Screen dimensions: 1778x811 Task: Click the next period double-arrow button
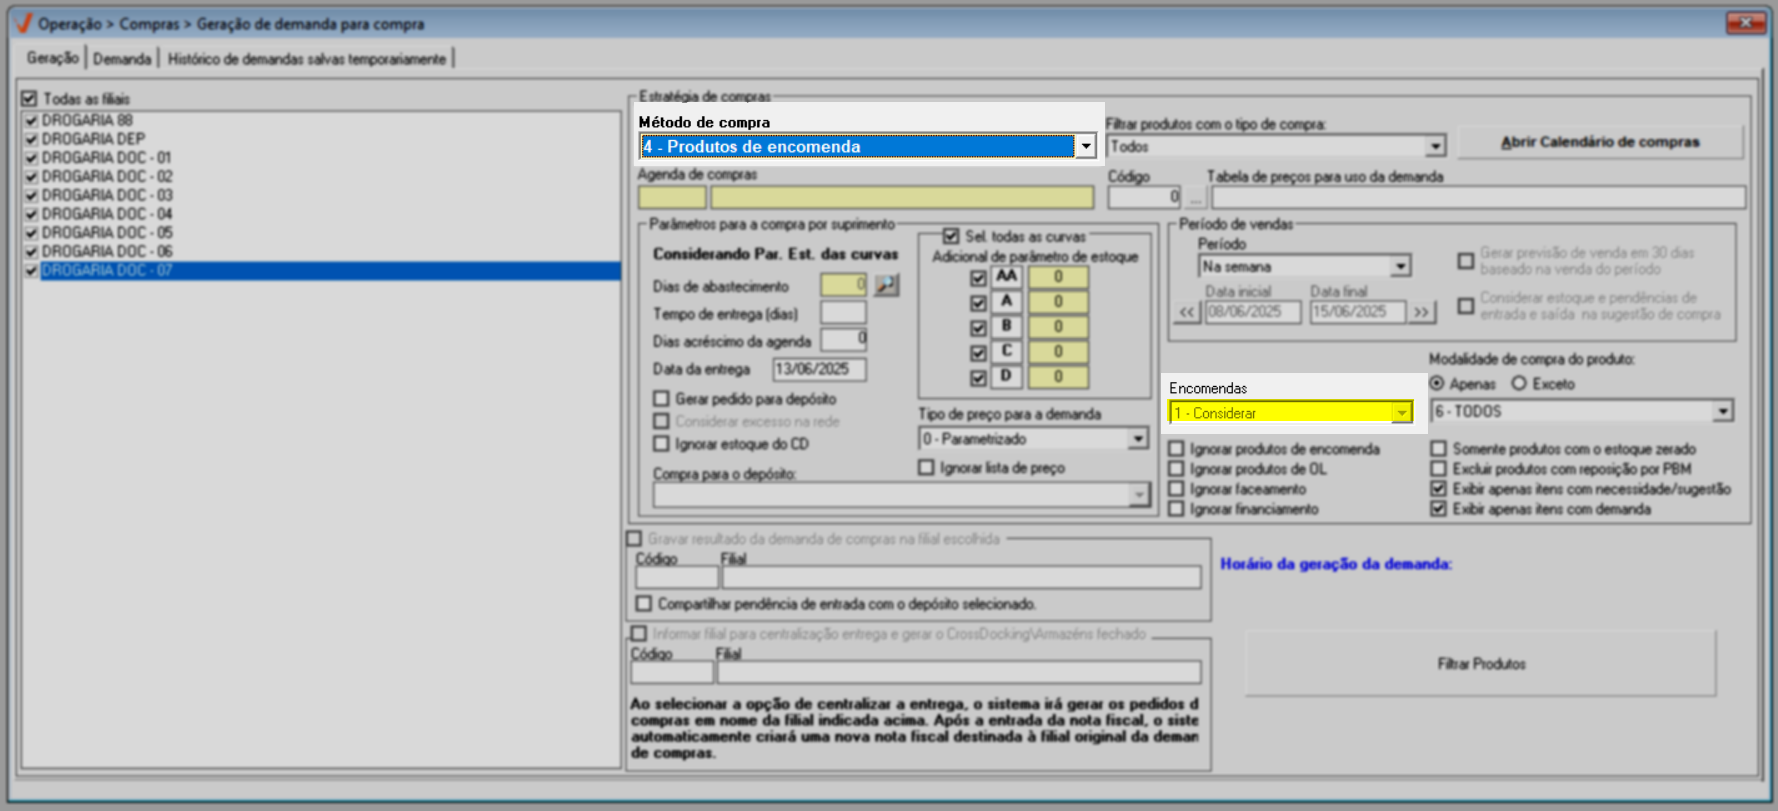1421,312
